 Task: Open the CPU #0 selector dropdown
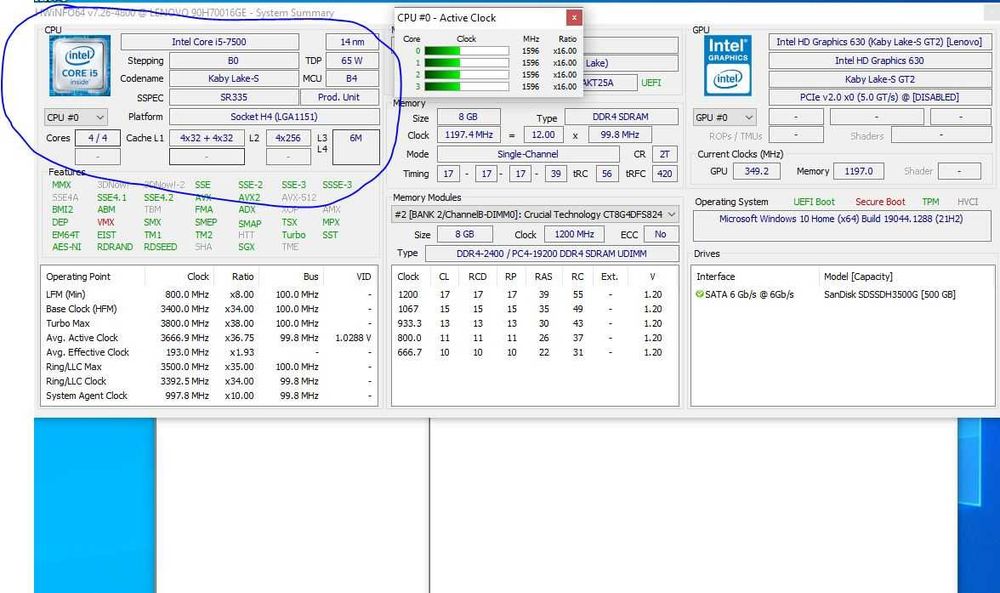pyautogui.click(x=76, y=117)
